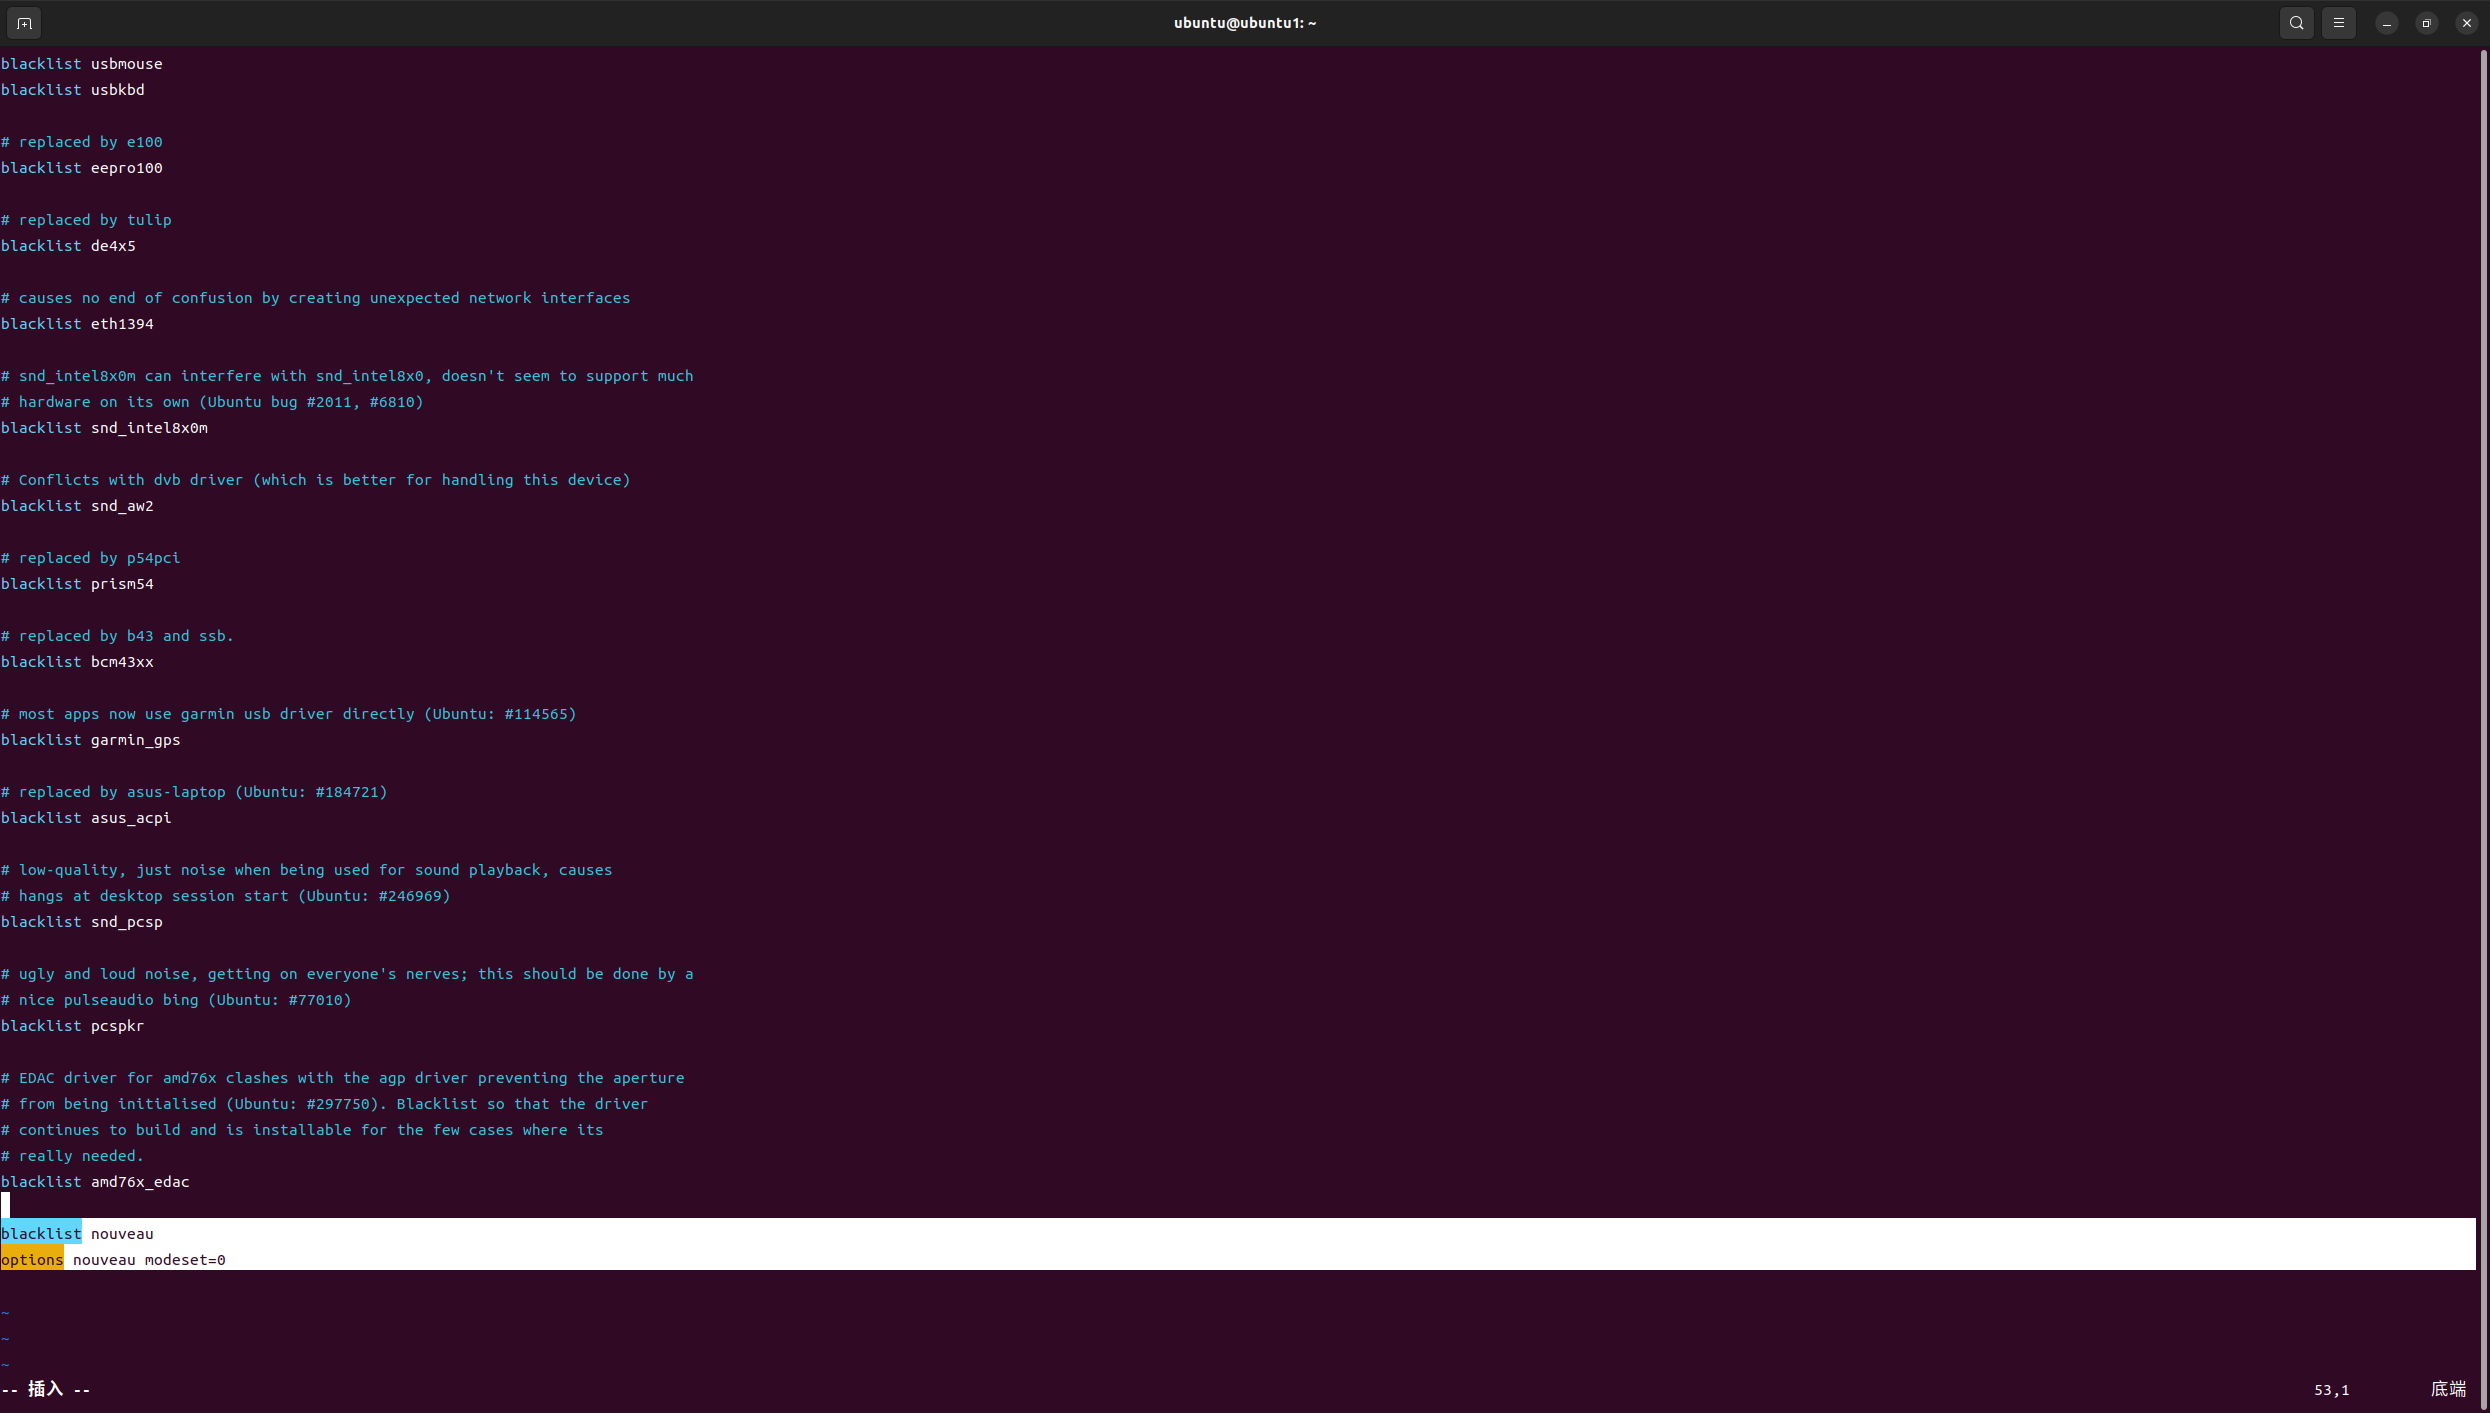2490x1413 pixels.
Task: Close the terminal window
Action: click(2466, 23)
